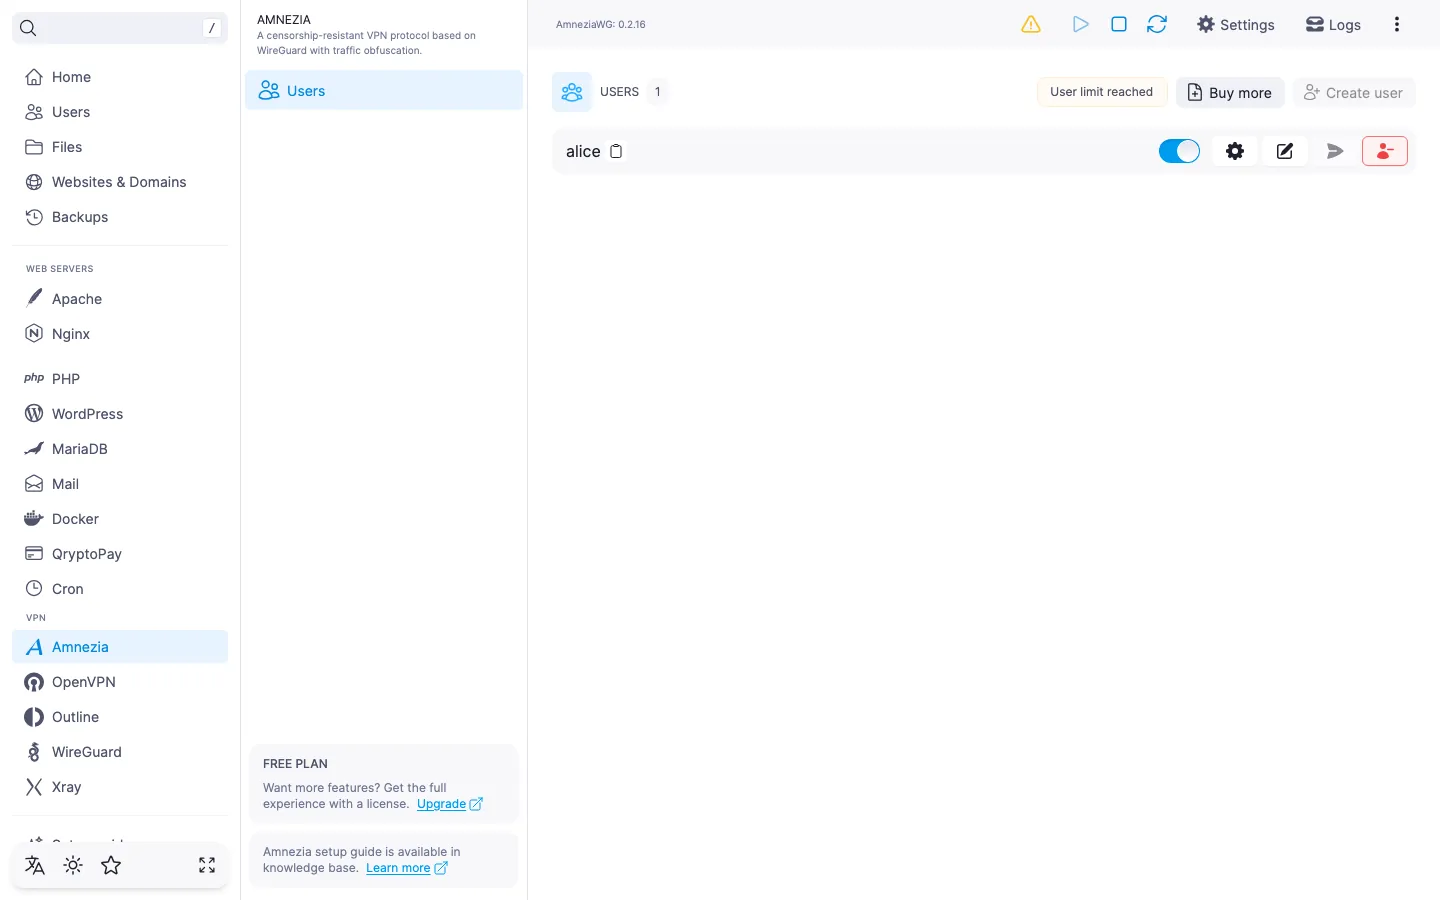Open the WordPress page
The width and height of the screenshot is (1440, 900).
tap(120, 414)
